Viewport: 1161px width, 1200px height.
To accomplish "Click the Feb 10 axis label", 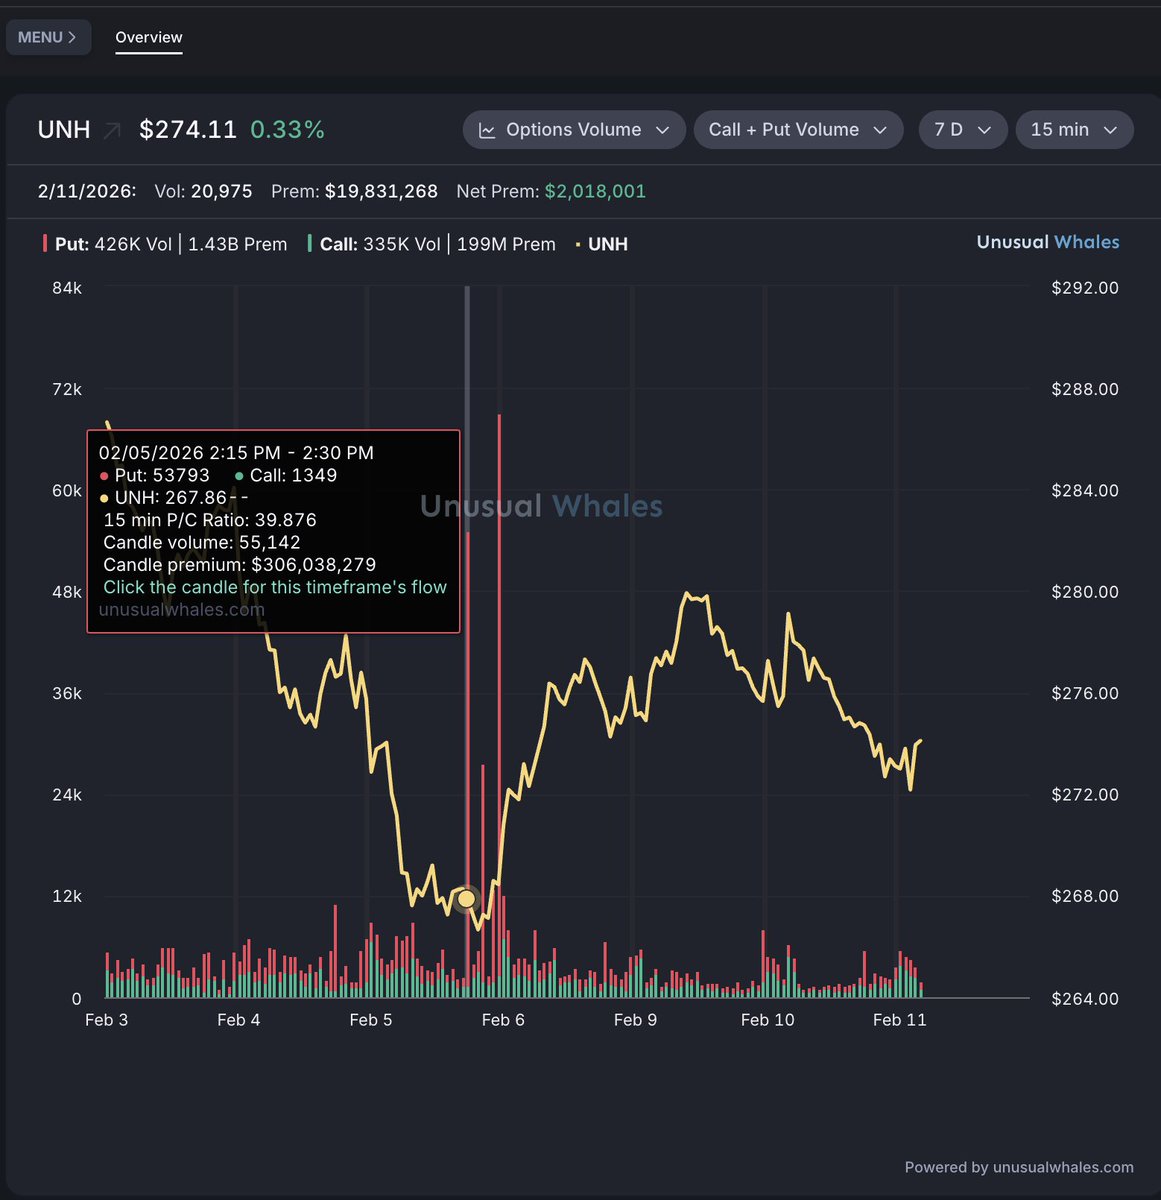I will point(767,1020).
